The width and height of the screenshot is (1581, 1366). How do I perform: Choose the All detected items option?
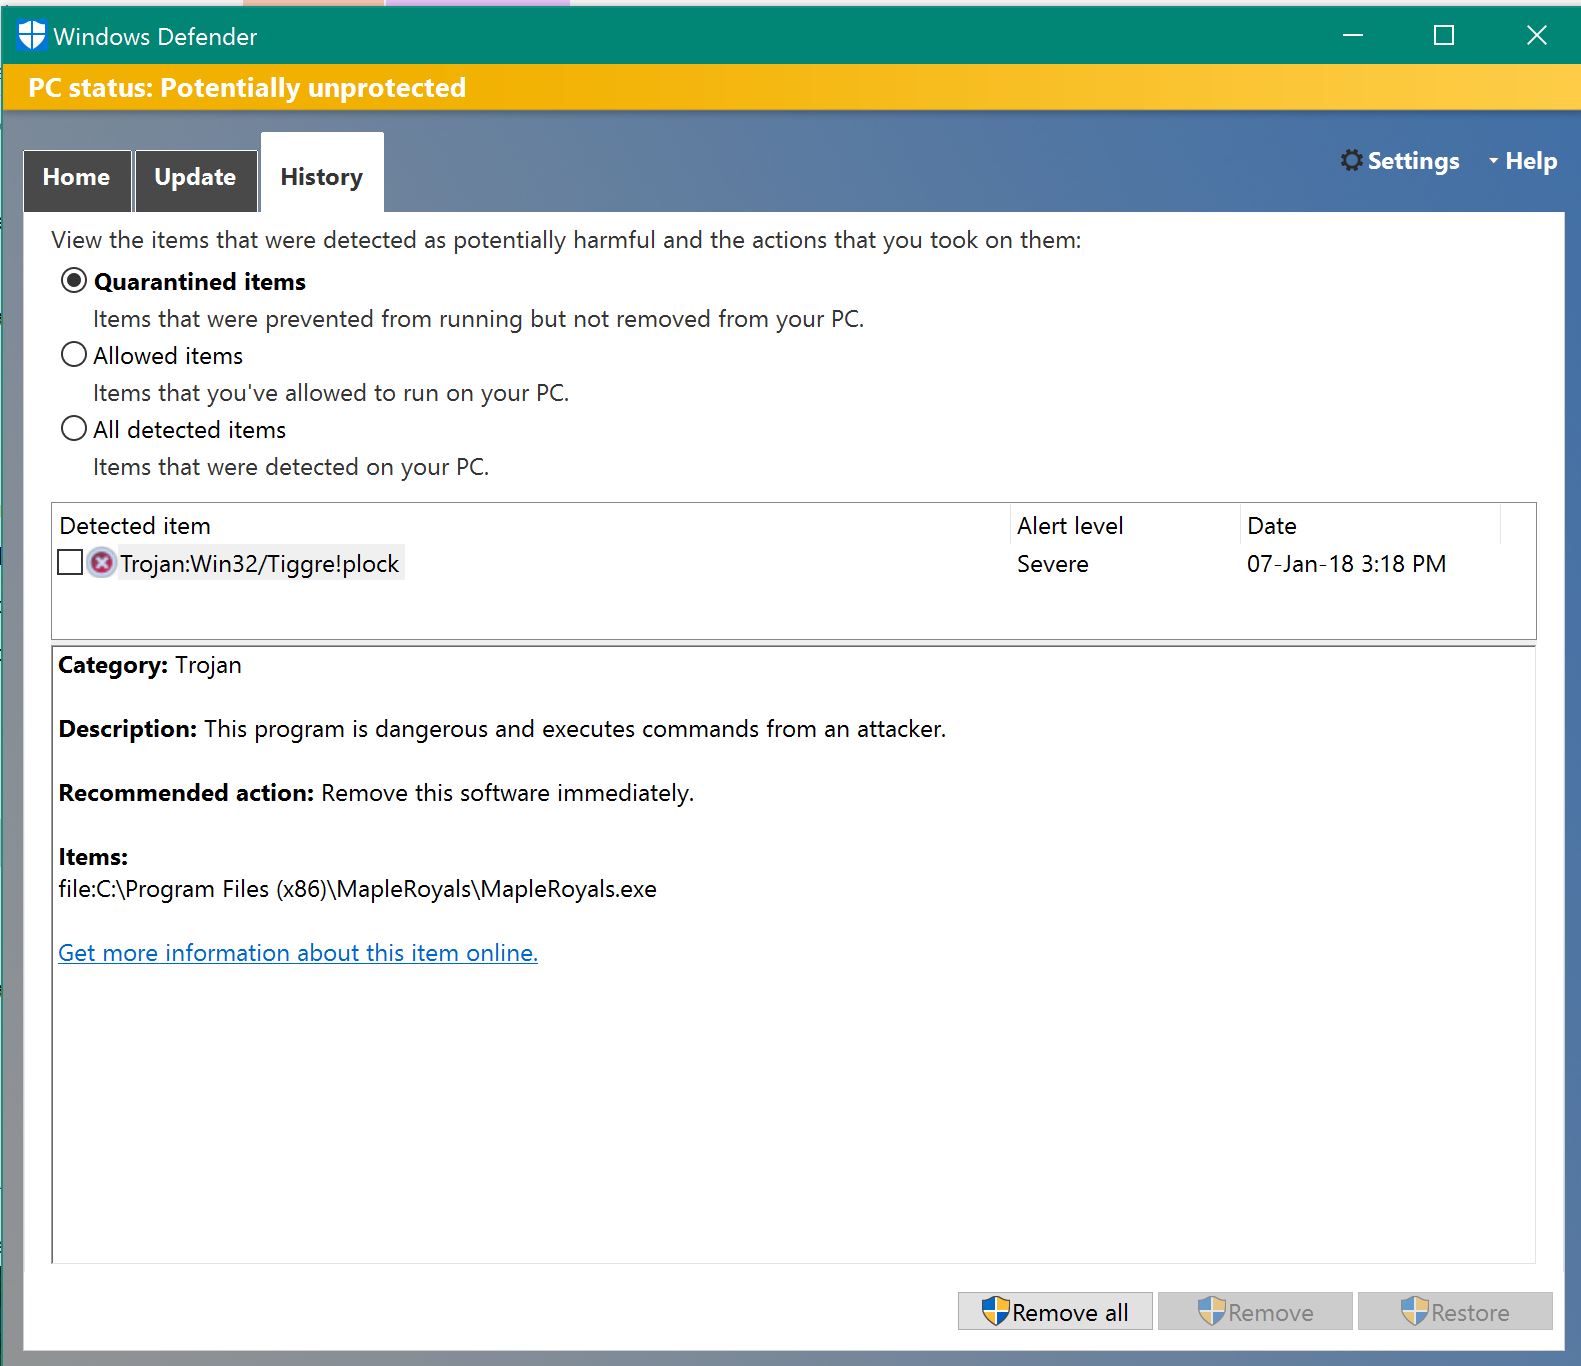[74, 428]
